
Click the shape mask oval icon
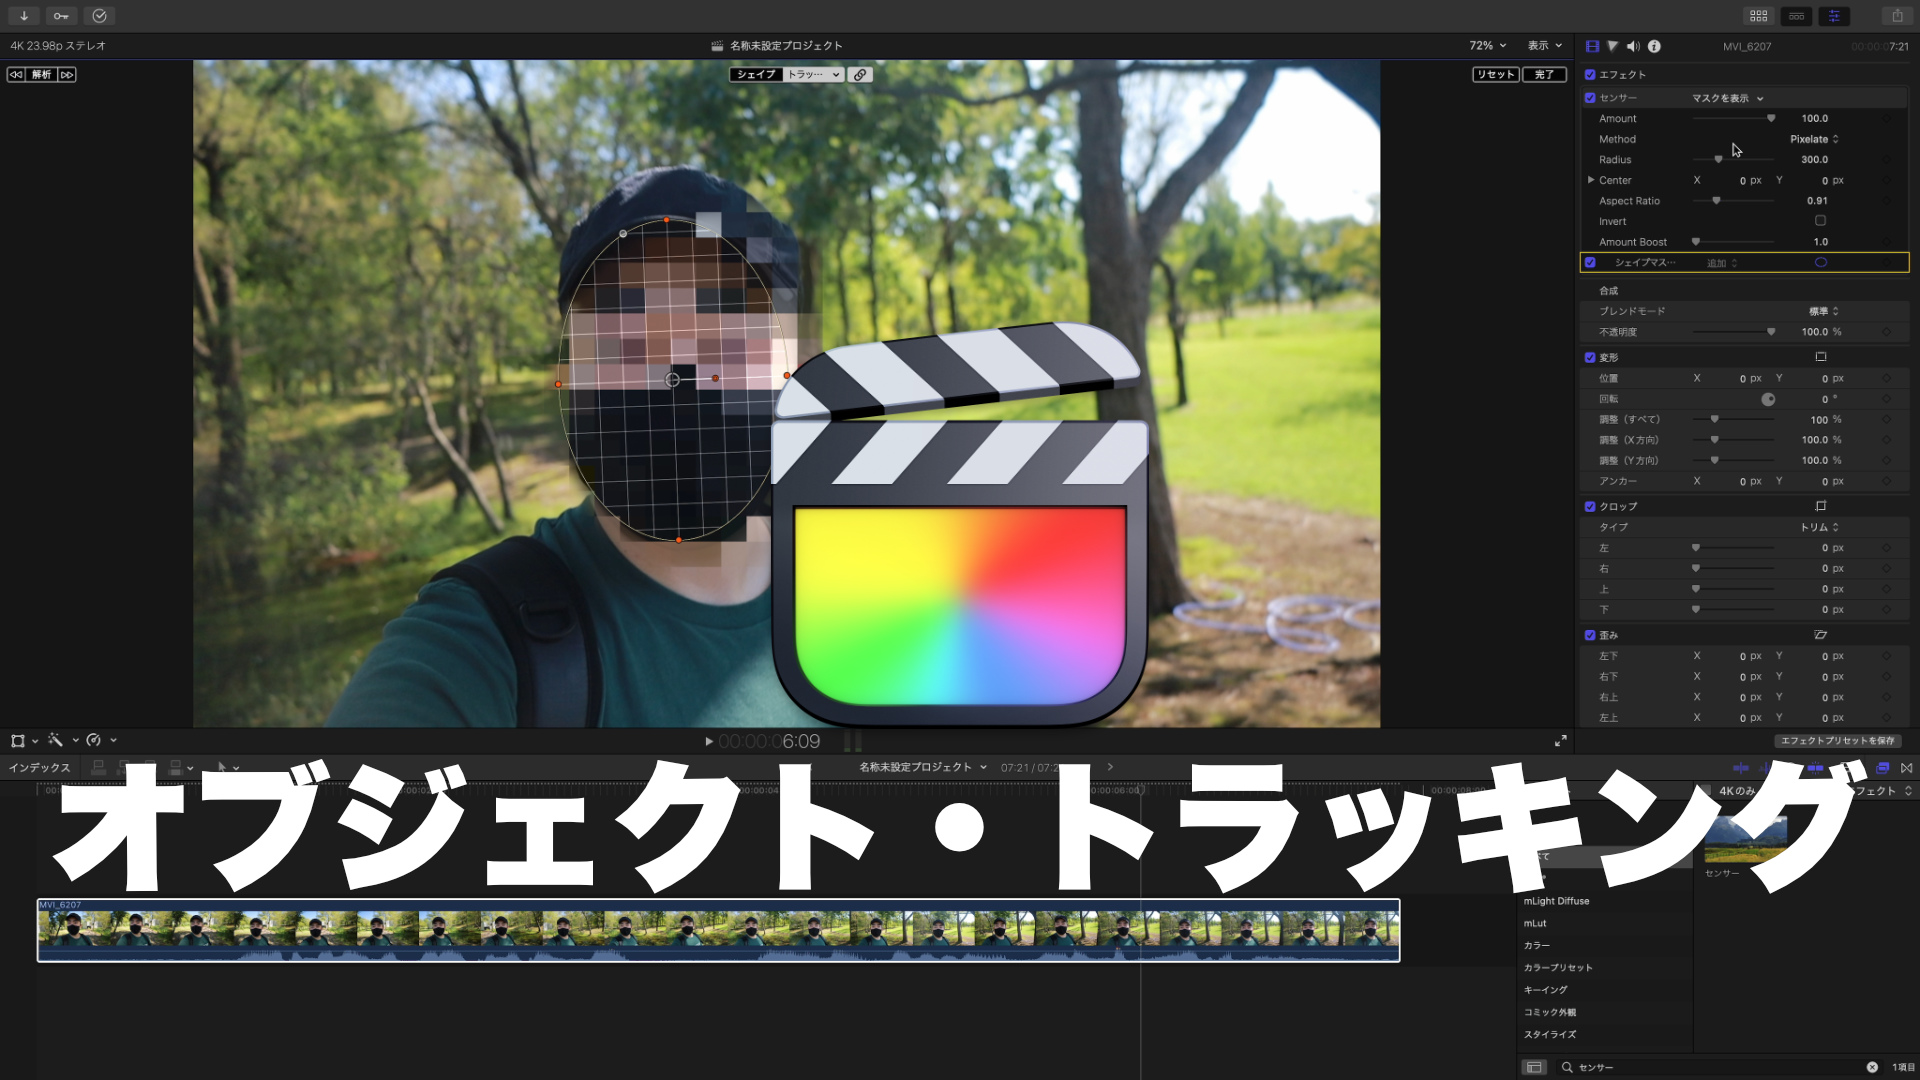(1821, 263)
